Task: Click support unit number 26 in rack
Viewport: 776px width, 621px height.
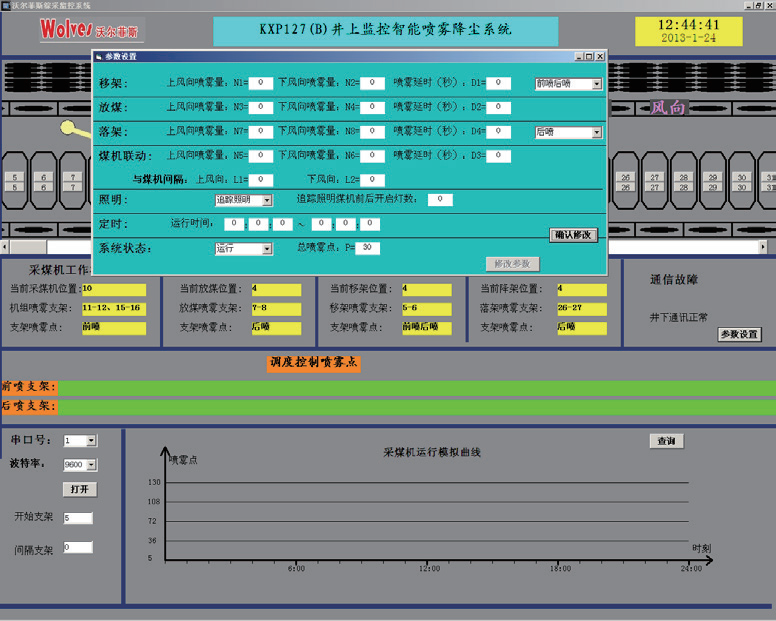Action: (625, 181)
